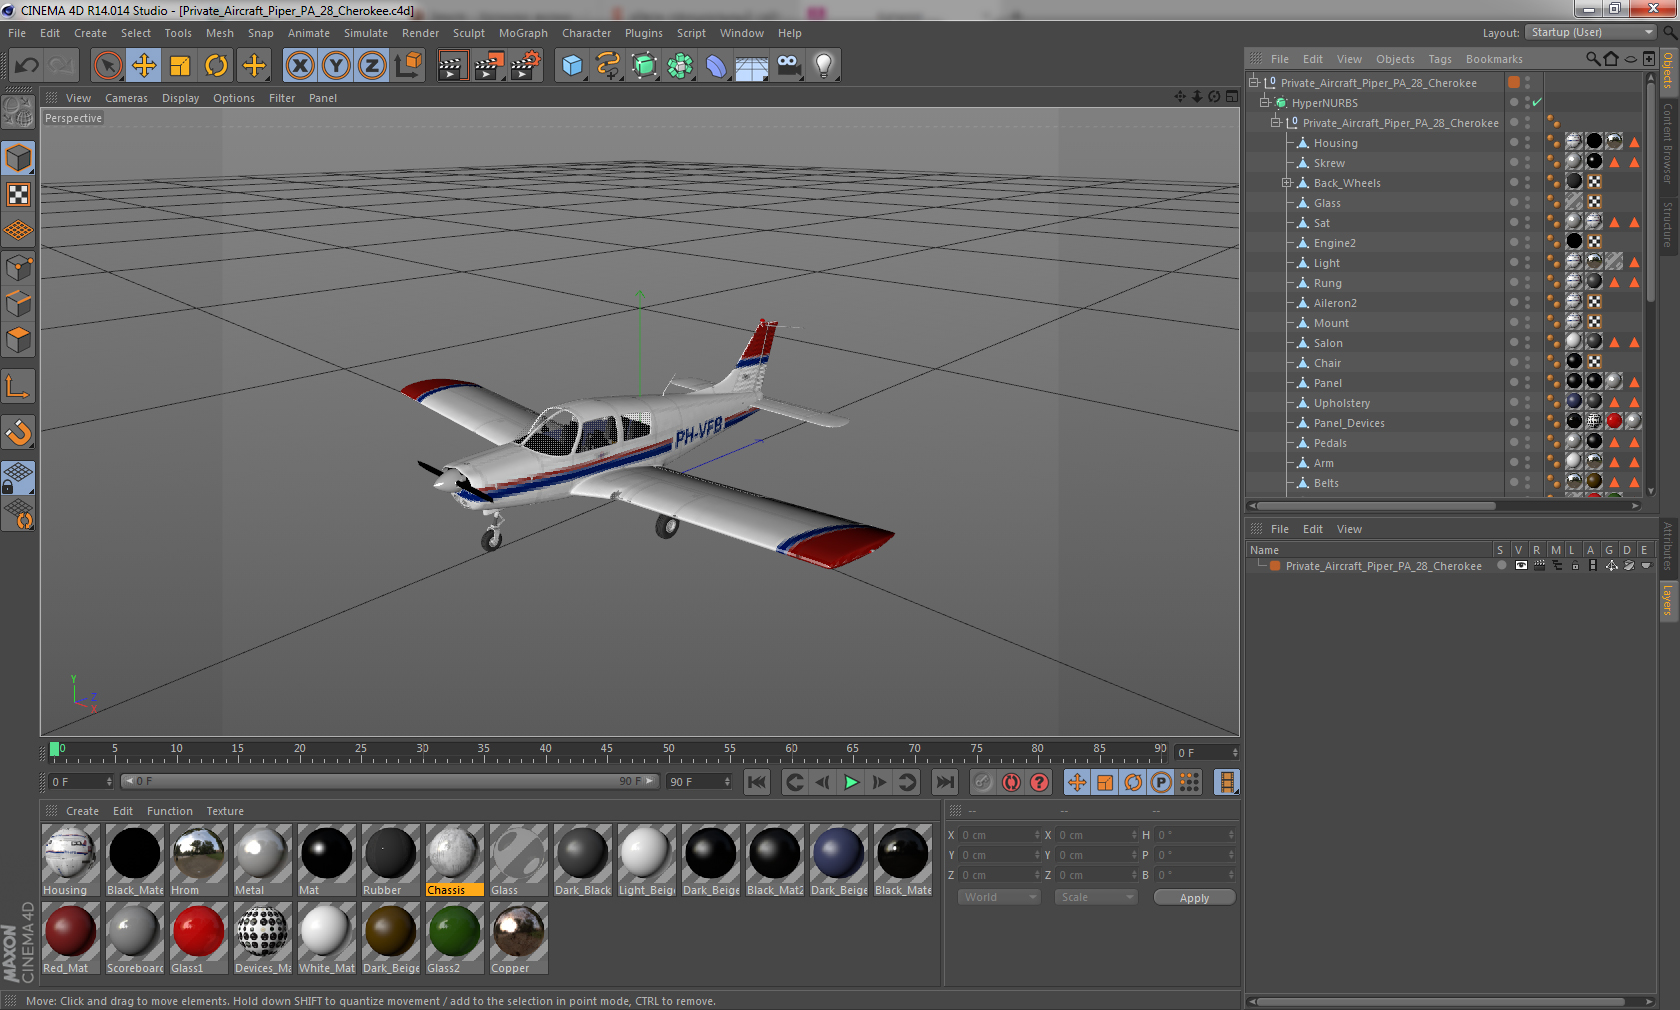This screenshot has height=1010, width=1680.
Task: Open Object Manager Tags menu
Action: point(1440,59)
